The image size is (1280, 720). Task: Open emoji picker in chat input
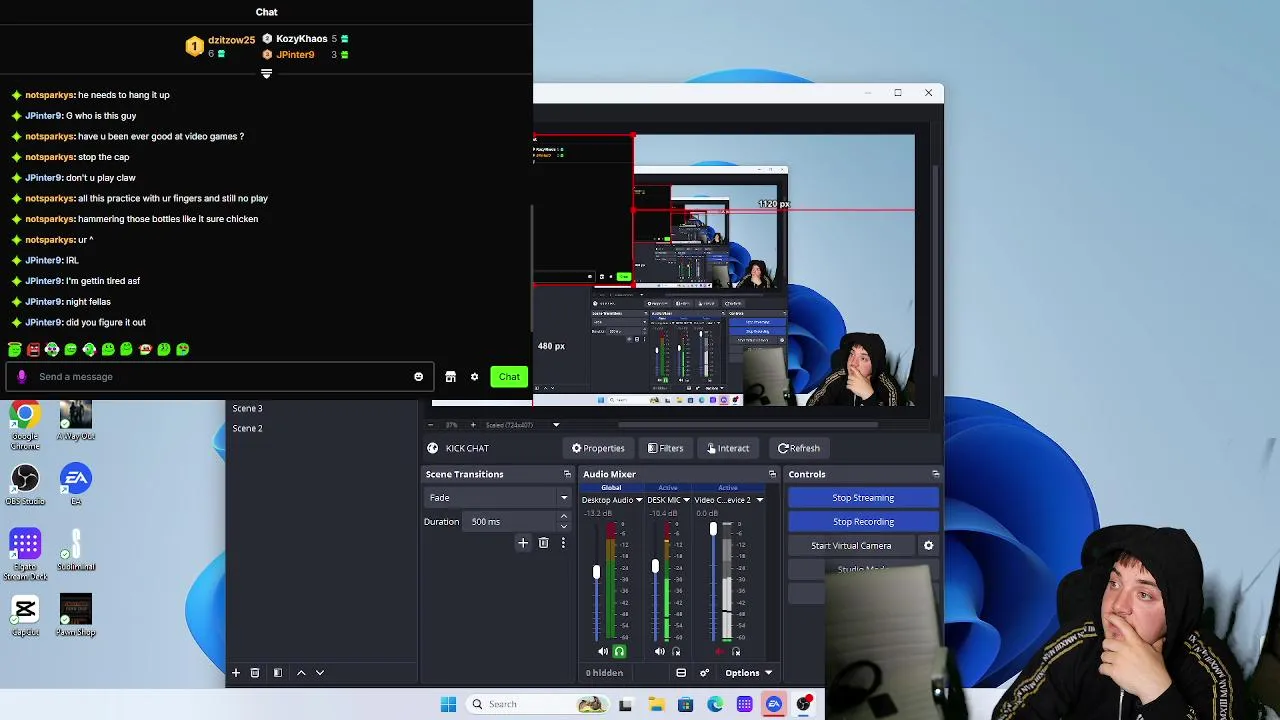click(x=418, y=377)
